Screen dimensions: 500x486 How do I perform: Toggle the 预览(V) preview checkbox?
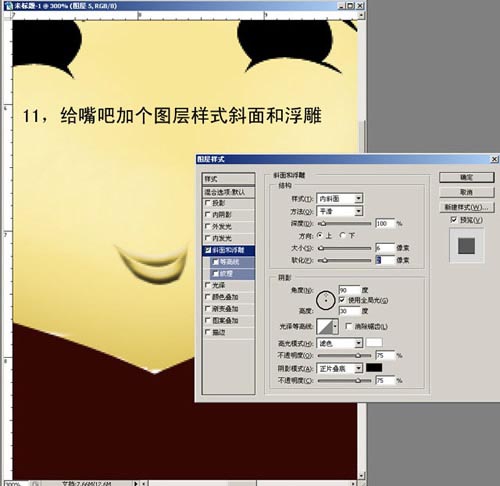[x=453, y=220]
